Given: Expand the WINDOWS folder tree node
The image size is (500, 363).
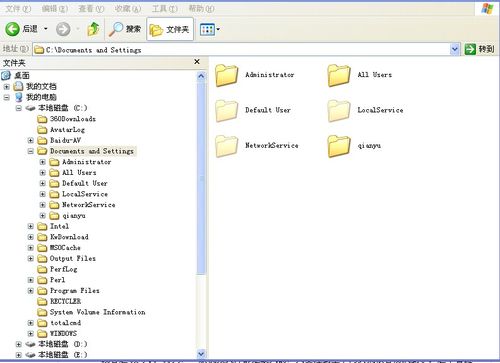Looking at the screenshot, I should [x=31, y=334].
